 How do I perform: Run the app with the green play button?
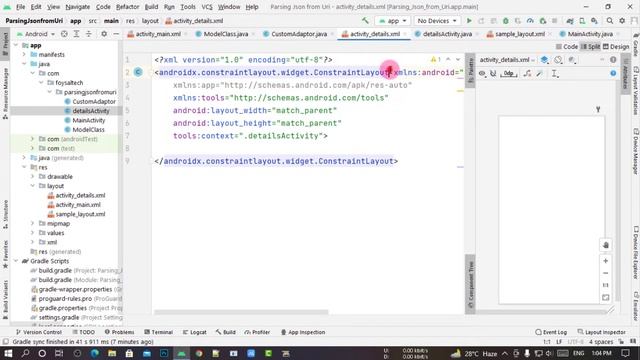(469, 21)
